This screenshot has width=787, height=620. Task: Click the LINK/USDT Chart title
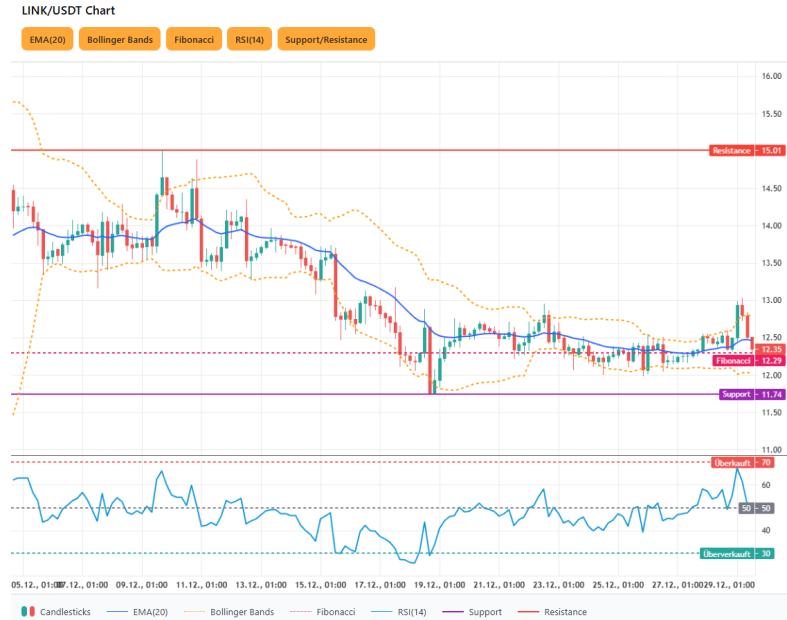coord(68,11)
